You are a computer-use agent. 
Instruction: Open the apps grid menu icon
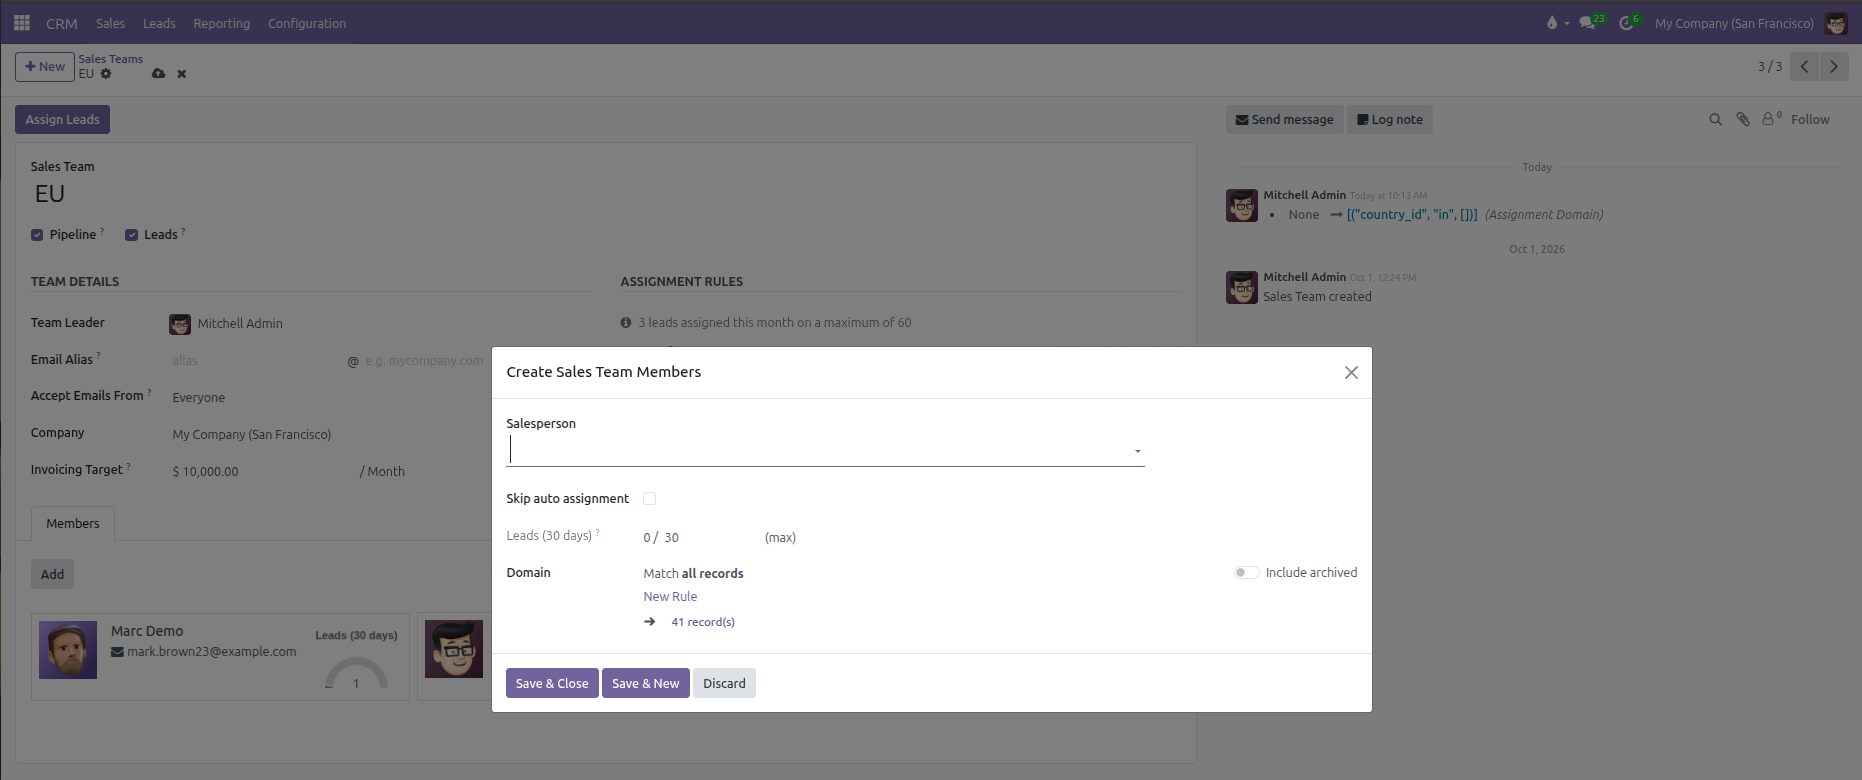click(x=21, y=22)
